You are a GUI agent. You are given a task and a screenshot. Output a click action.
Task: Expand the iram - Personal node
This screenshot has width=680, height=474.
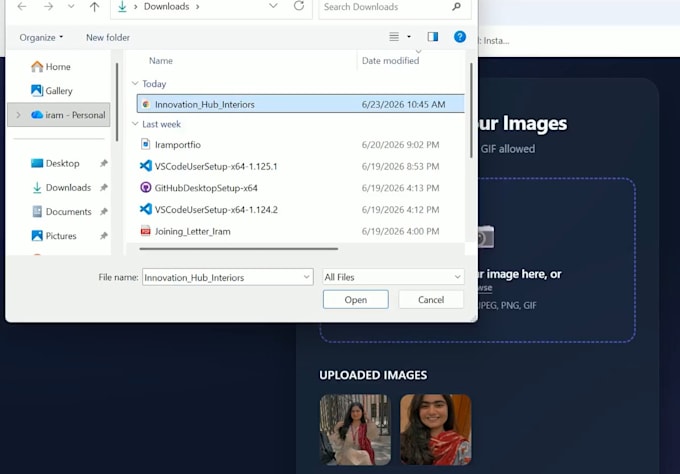point(18,115)
